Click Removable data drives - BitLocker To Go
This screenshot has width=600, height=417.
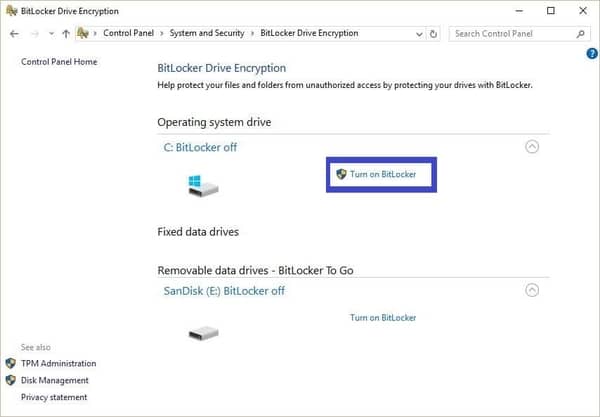tap(256, 270)
